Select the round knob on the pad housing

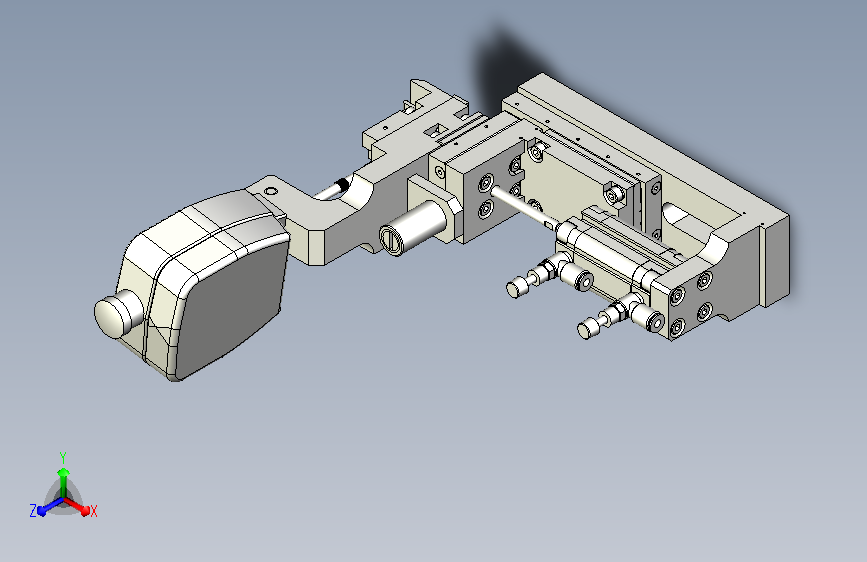click(118, 314)
